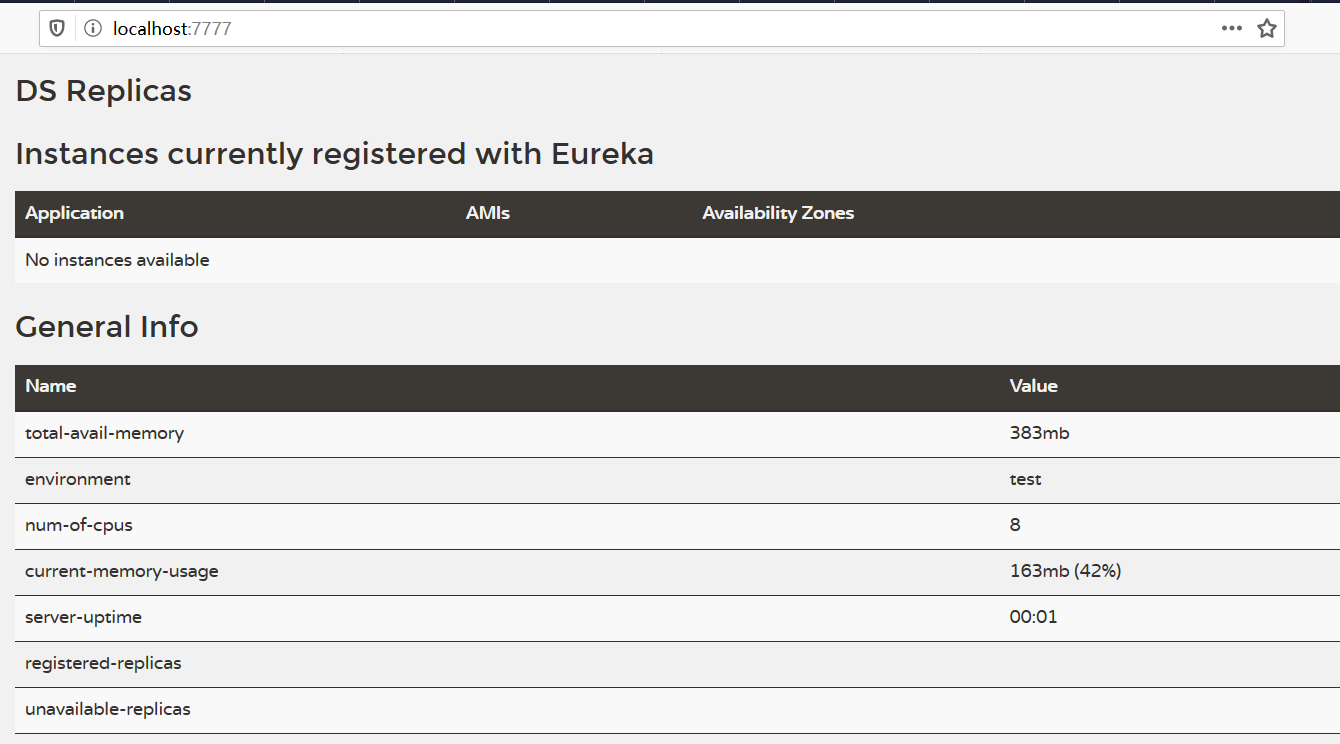The height and width of the screenshot is (744, 1340).
Task: Select the No instances available row
Action: tap(118, 260)
